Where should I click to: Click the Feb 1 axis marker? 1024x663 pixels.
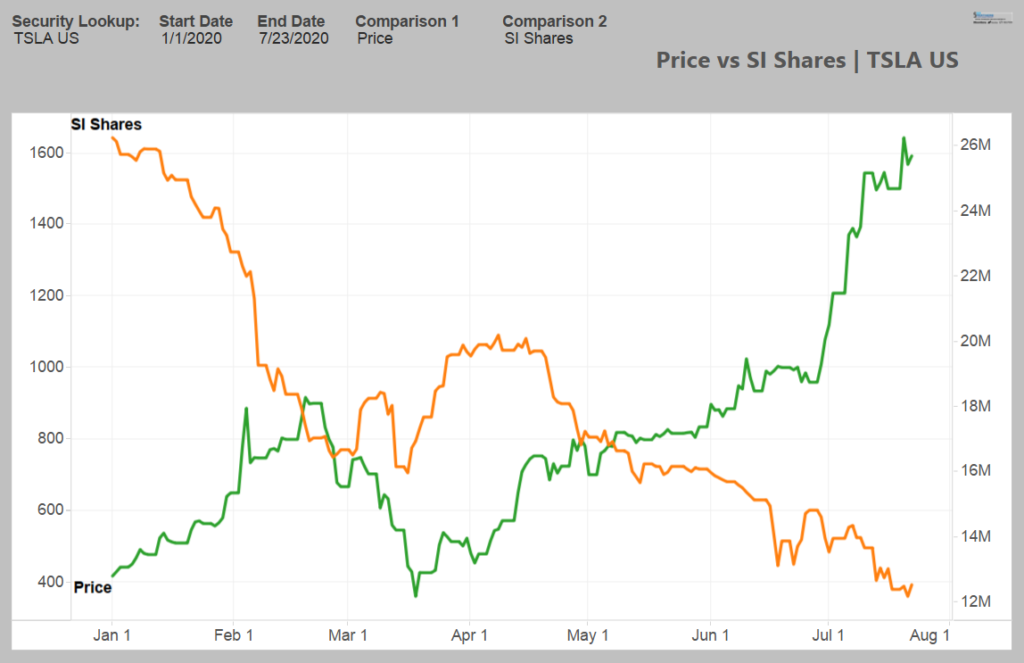click(233, 635)
